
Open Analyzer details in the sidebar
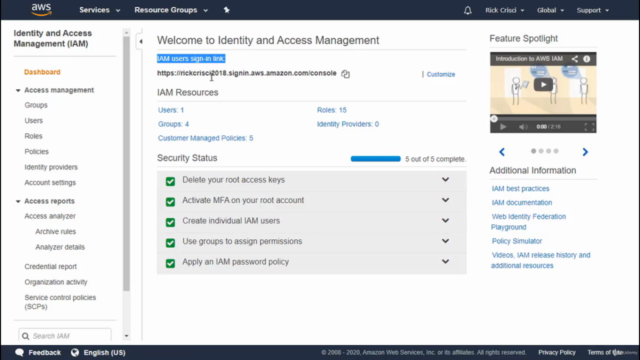click(x=60, y=247)
